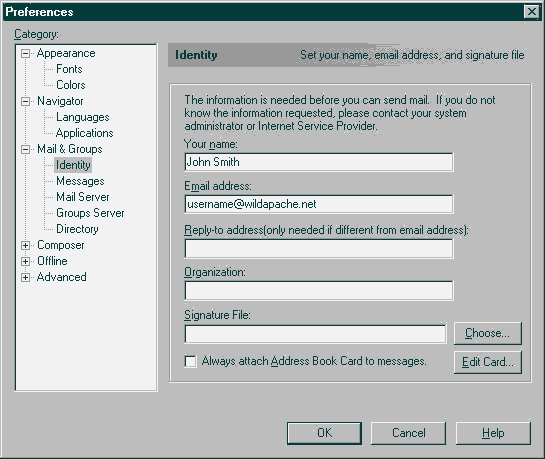This screenshot has width=545, height=459.
Task: Collapse the Appearance category
Action: (25, 54)
